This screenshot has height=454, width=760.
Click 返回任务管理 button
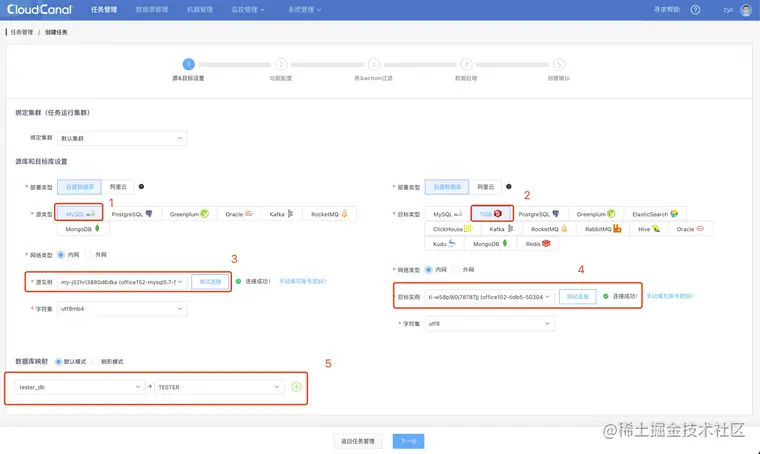(x=358, y=441)
